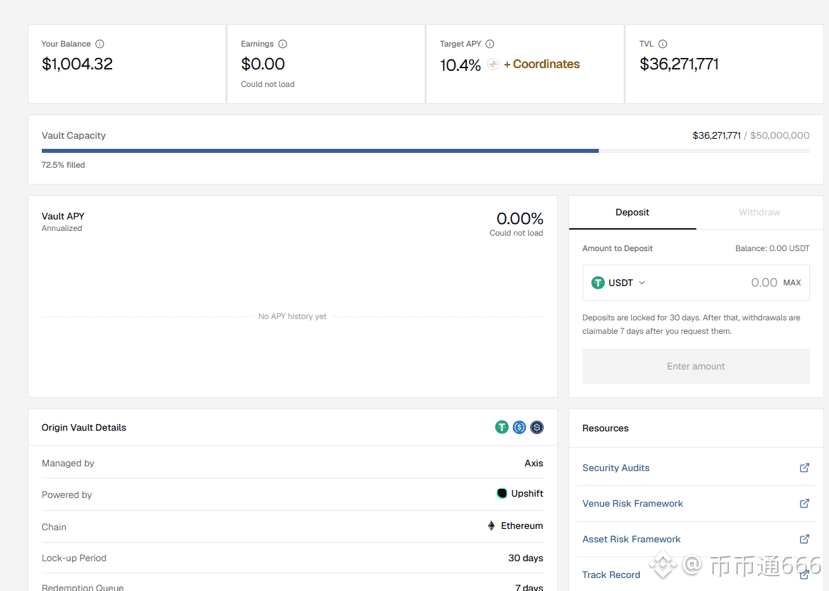Click the MAX button in deposit field
Viewport: 829px width, 591px height.
(792, 283)
